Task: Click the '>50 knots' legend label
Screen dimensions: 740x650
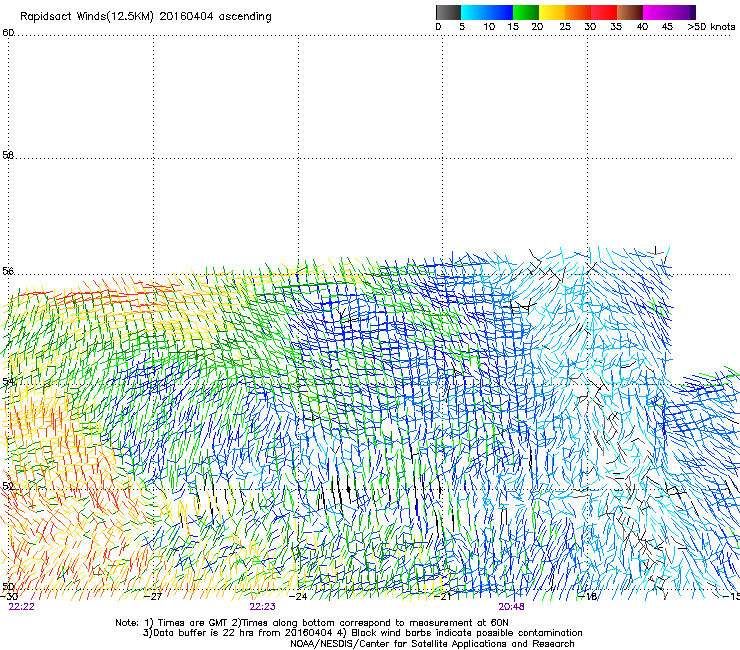Action: (x=711, y=27)
